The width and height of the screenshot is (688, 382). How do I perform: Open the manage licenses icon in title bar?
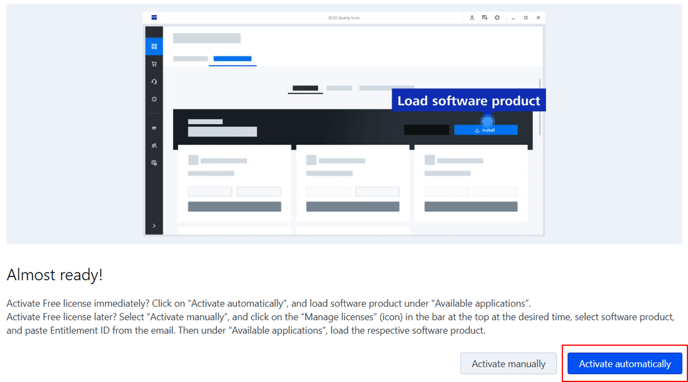pos(484,18)
